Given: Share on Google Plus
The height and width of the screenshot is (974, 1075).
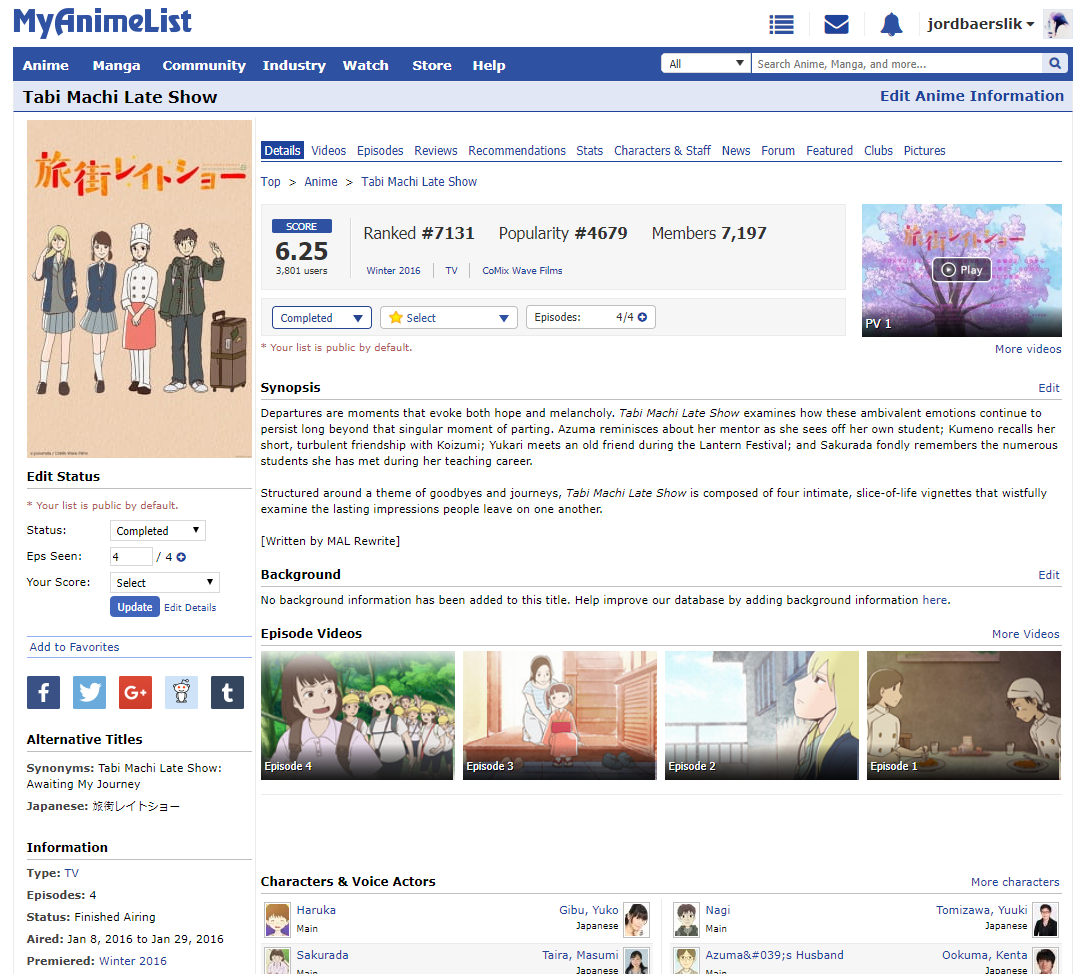Looking at the screenshot, I should click(135, 692).
